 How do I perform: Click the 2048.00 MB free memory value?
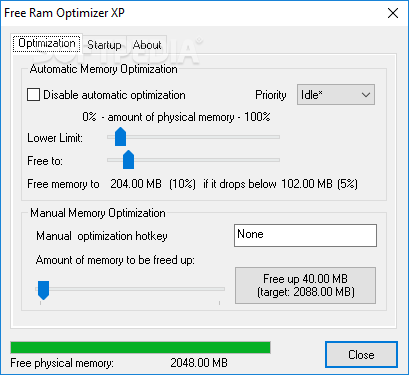click(x=199, y=363)
